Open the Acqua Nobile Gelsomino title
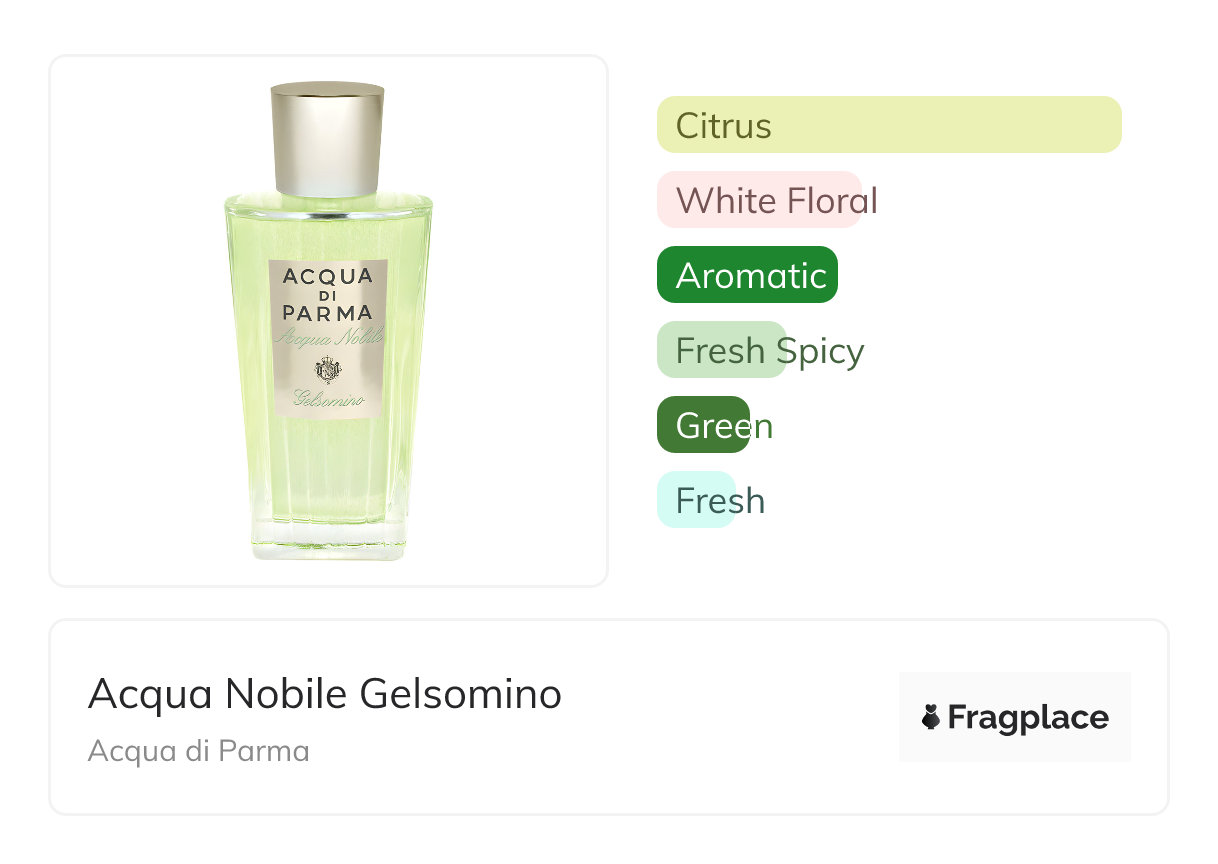This screenshot has width=1218, height=864. [x=325, y=694]
